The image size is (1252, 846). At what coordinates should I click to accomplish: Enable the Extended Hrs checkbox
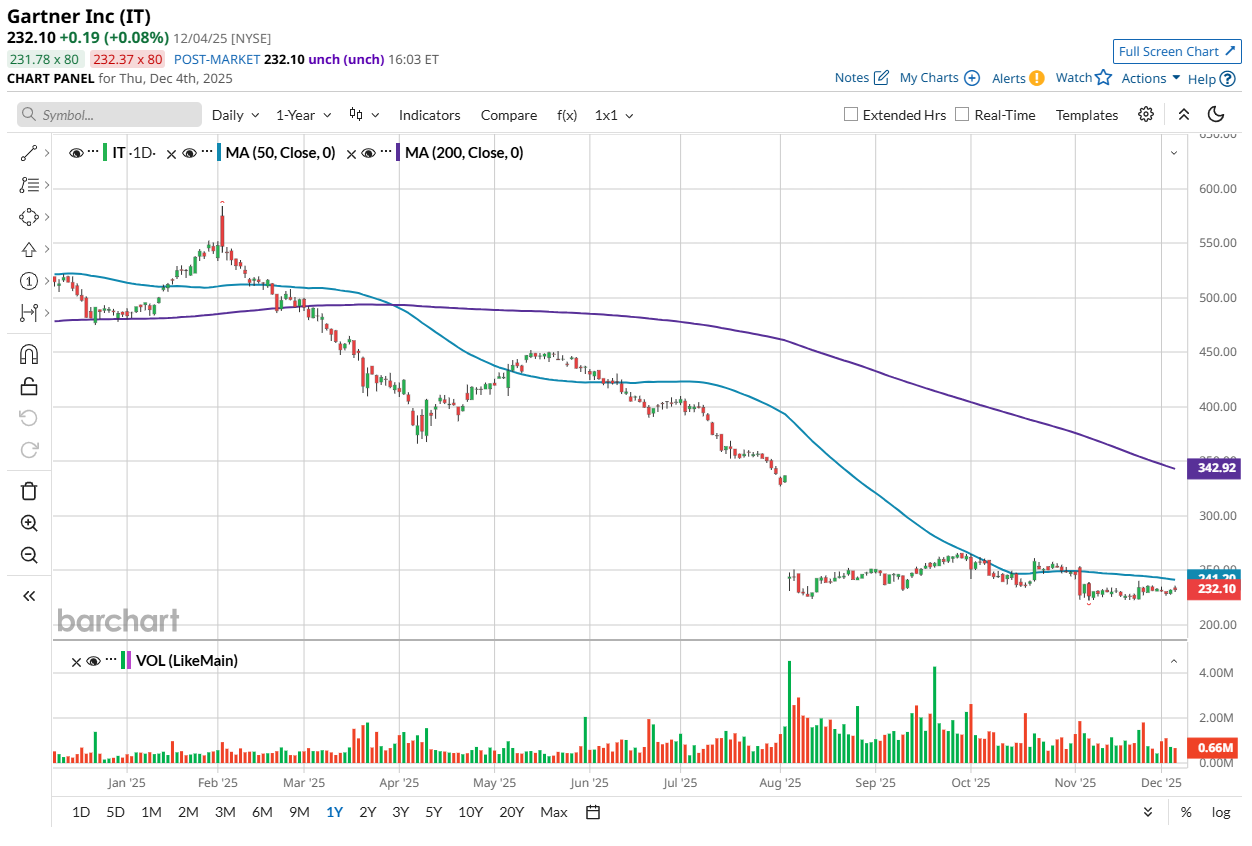click(x=851, y=115)
